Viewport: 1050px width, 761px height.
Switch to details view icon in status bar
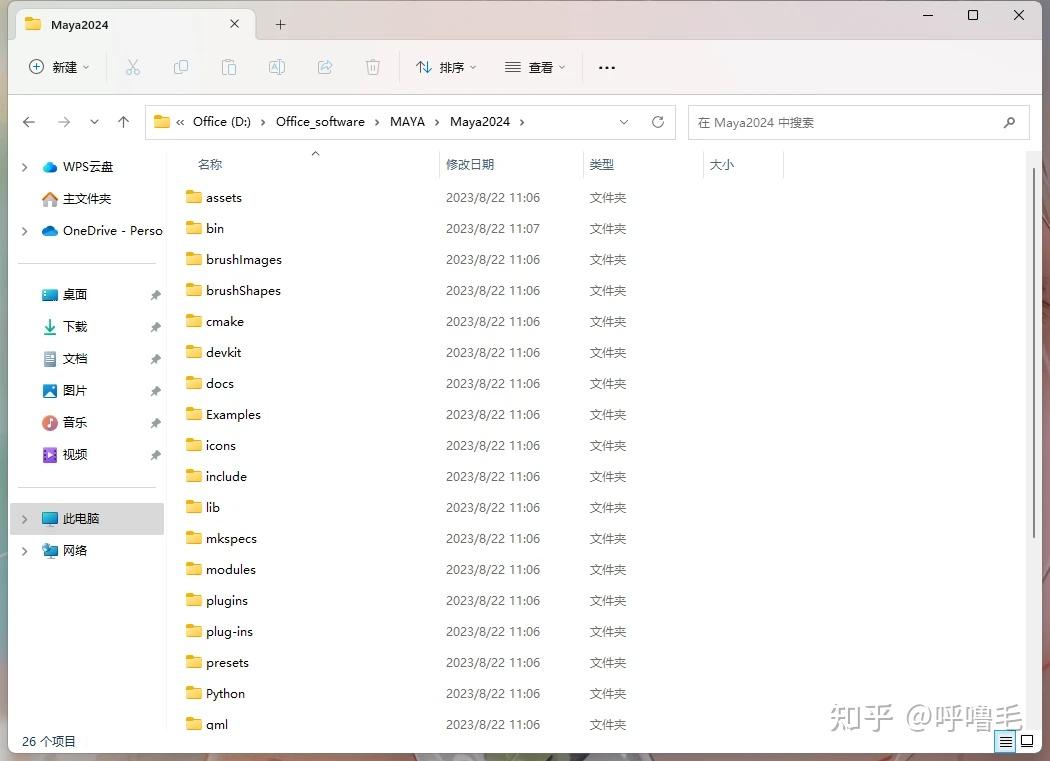tap(1006, 742)
